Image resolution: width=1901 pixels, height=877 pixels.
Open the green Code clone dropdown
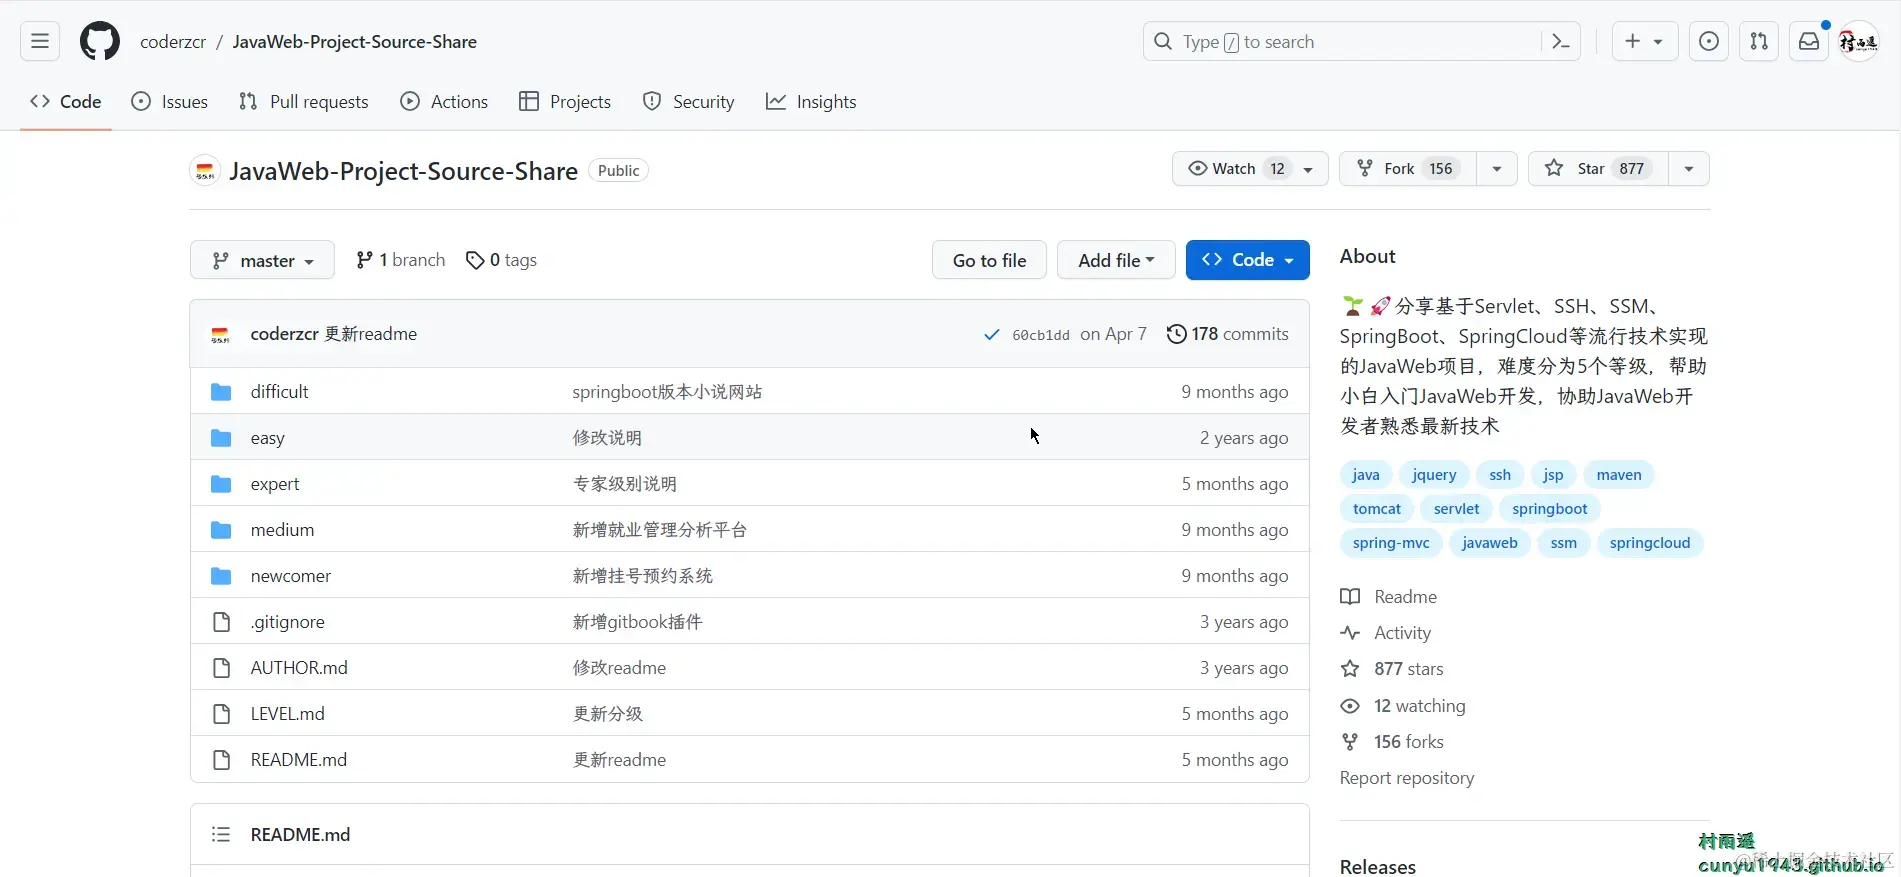point(1248,260)
